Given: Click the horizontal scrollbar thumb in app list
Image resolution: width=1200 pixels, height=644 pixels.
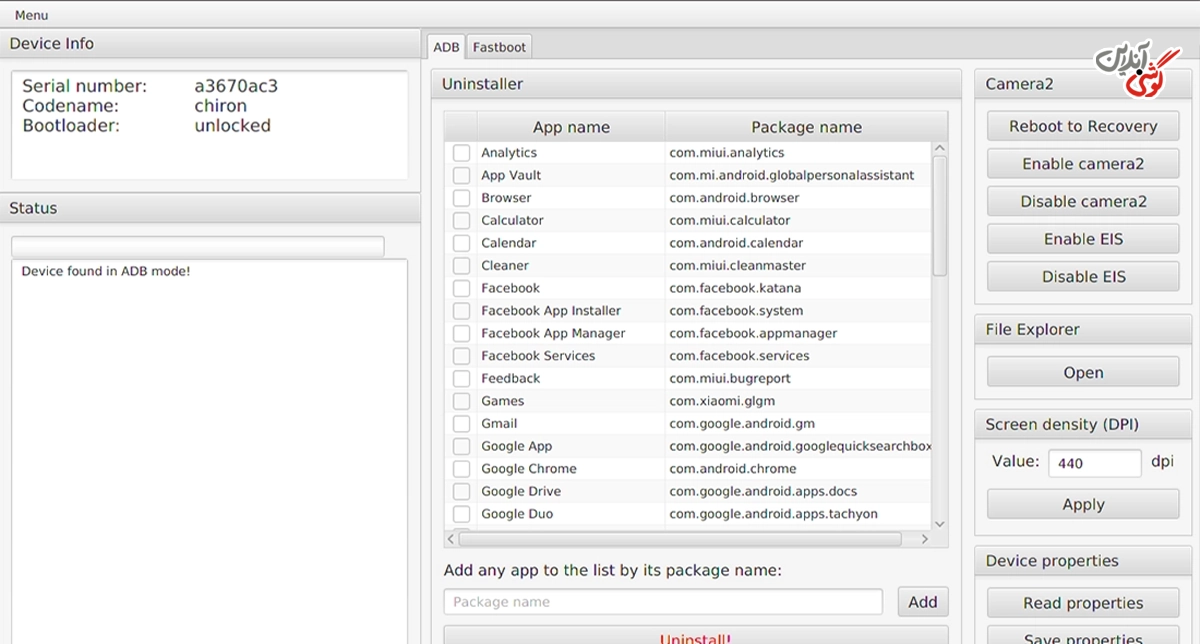Looking at the screenshot, I should pyautogui.click(x=680, y=539).
